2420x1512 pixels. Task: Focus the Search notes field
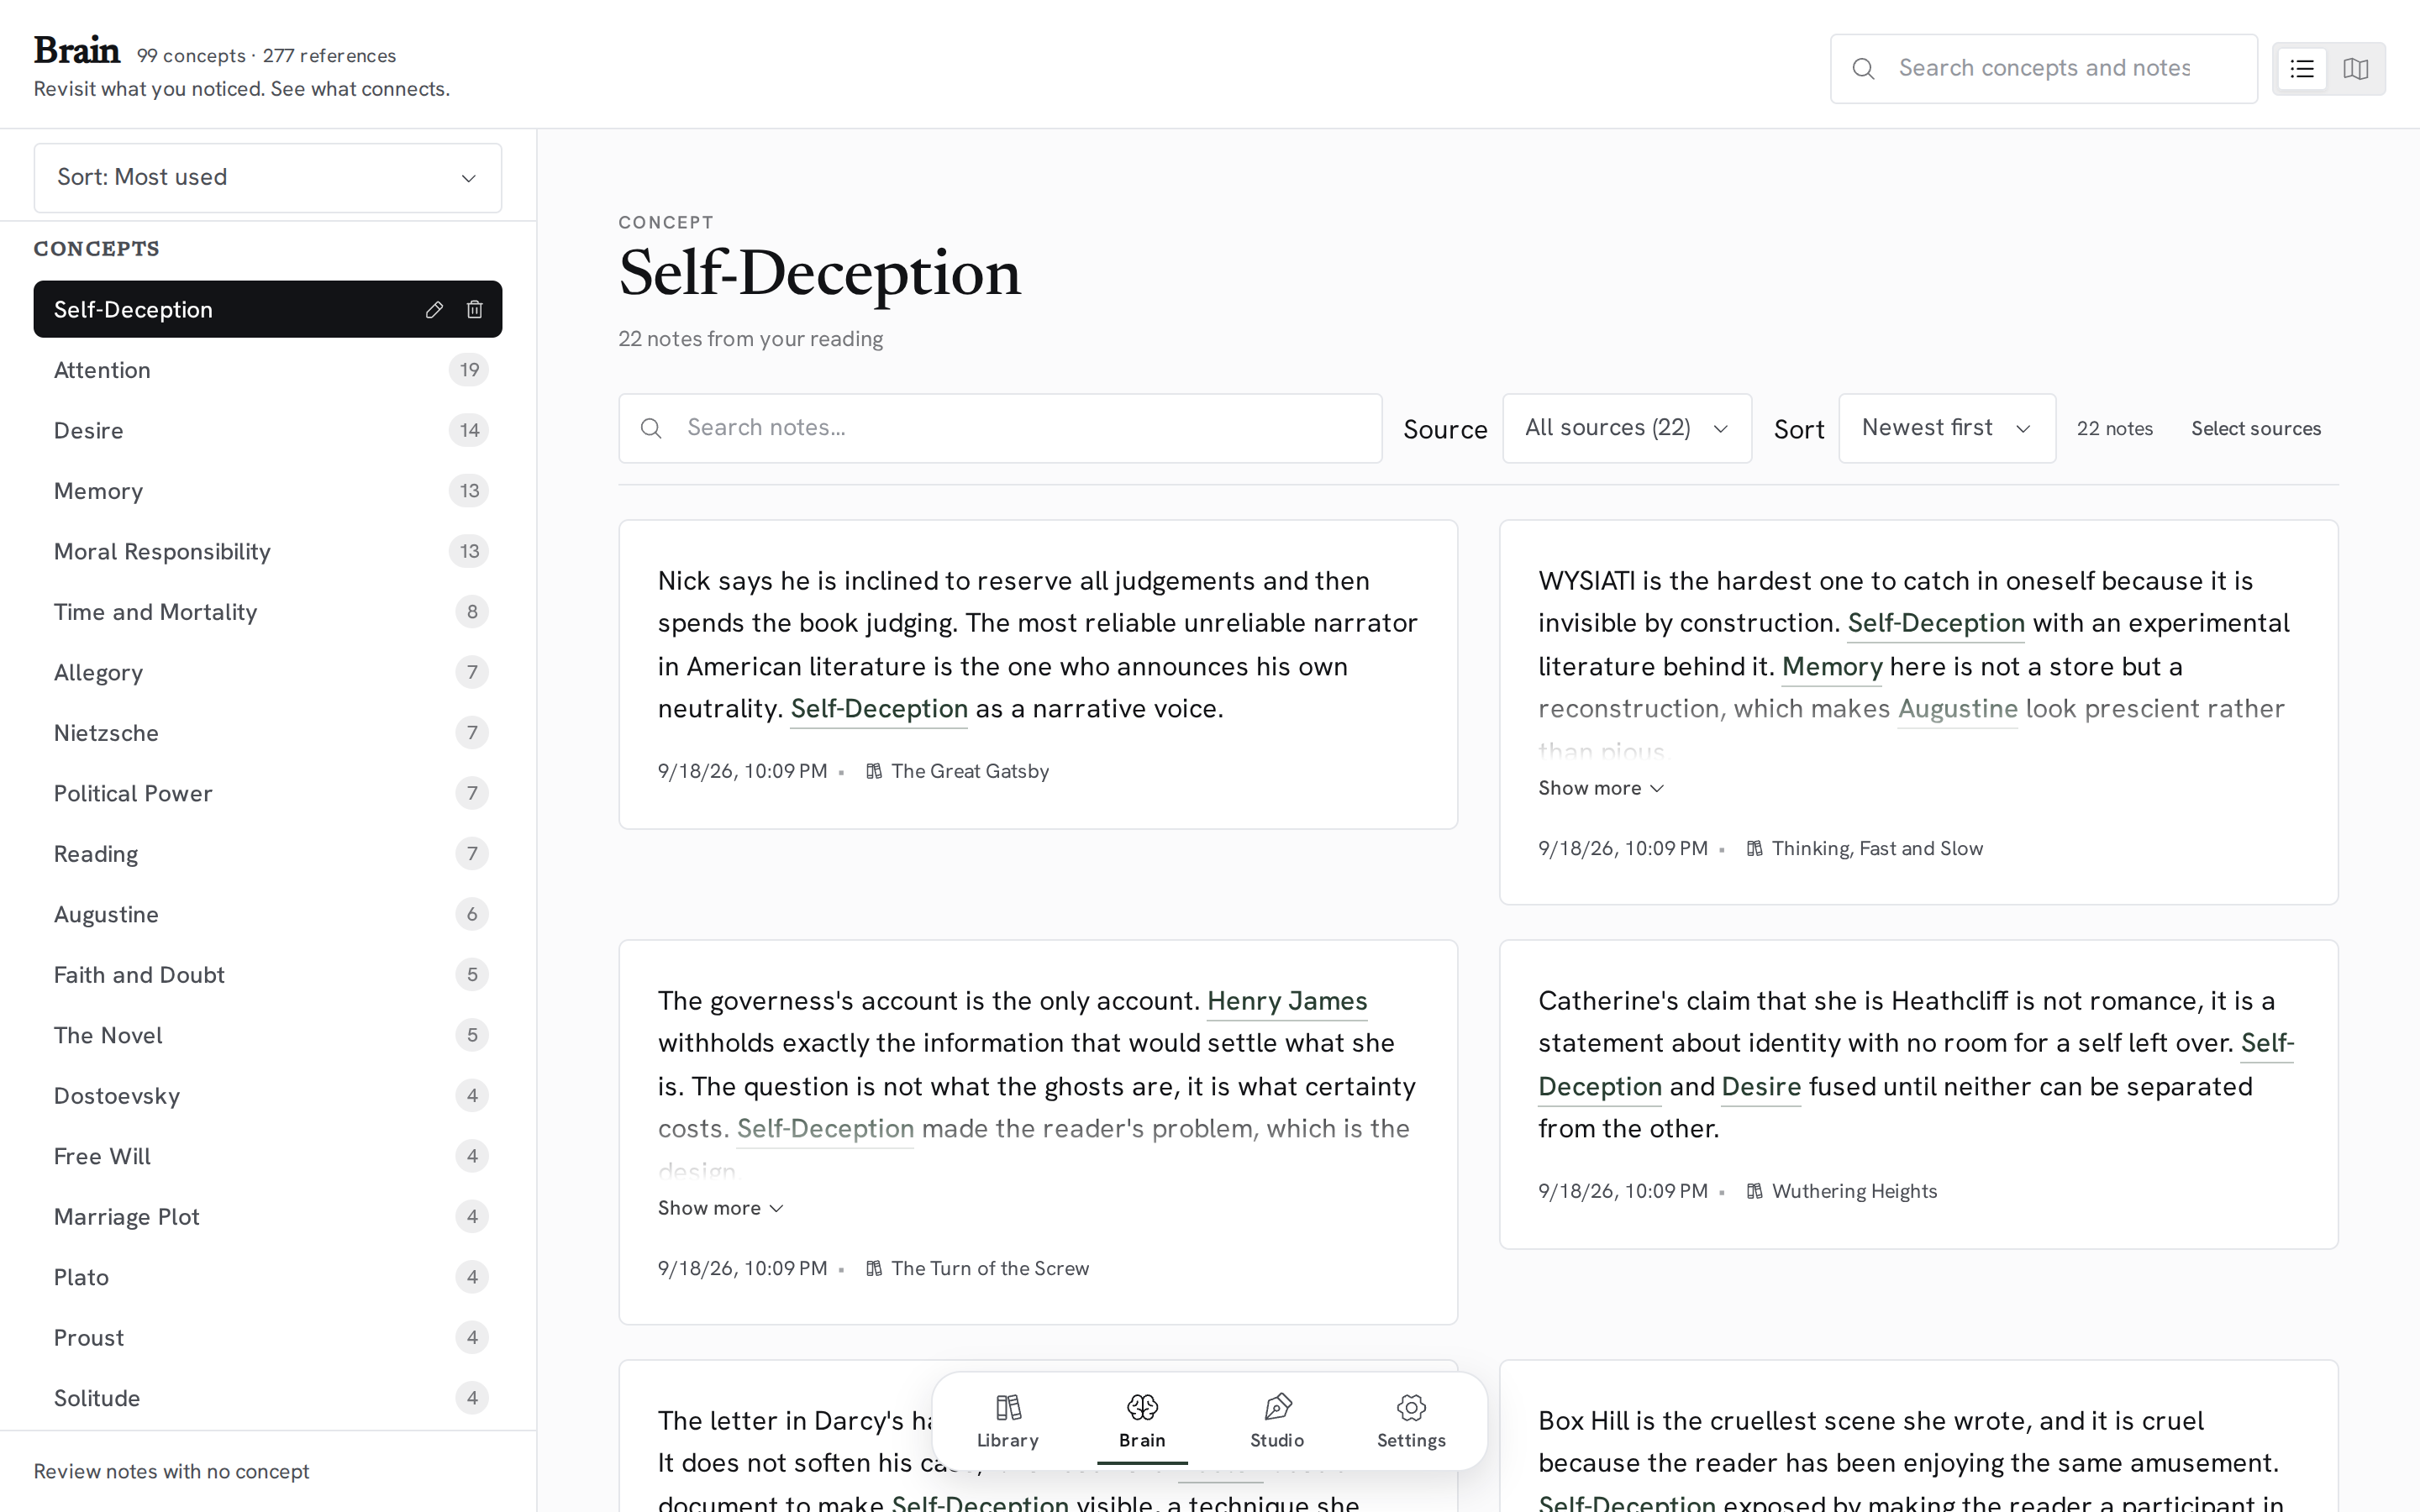tap(1000, 428)
